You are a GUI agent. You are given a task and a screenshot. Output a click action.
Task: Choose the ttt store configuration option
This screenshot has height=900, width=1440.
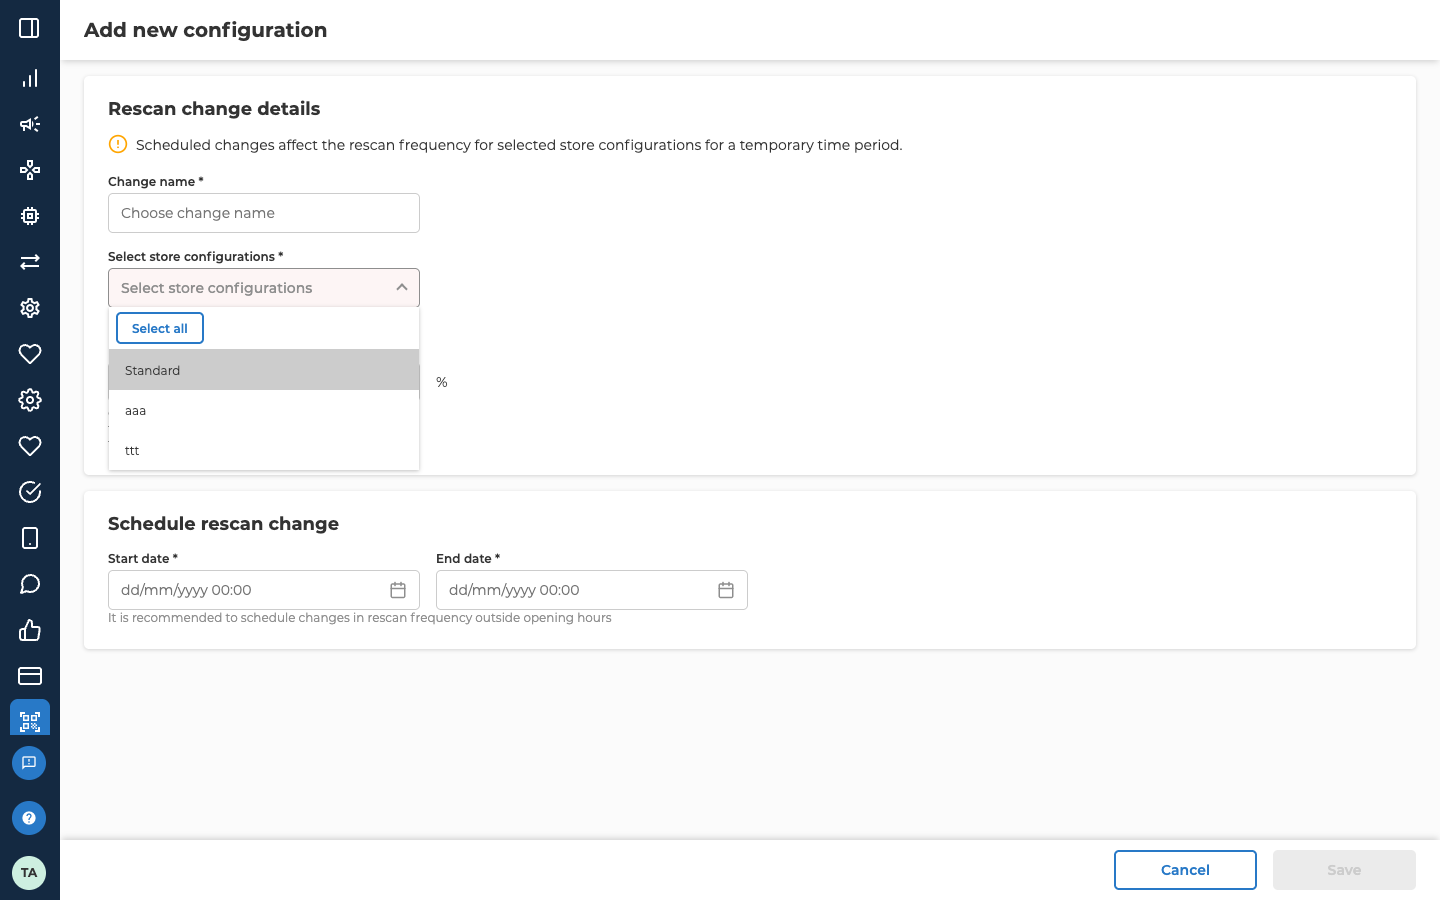click(x=264, y=450)
